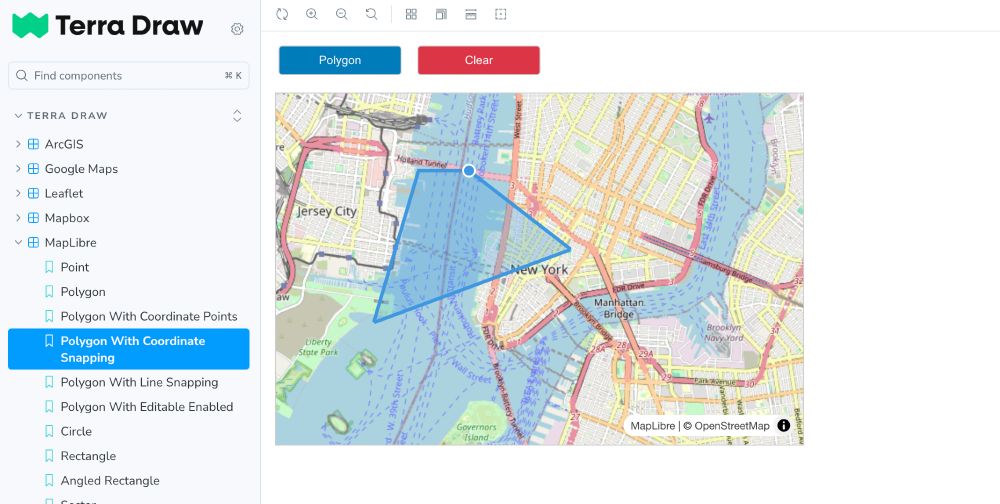Expand the Mapbox tree chevron

point(18,218)
